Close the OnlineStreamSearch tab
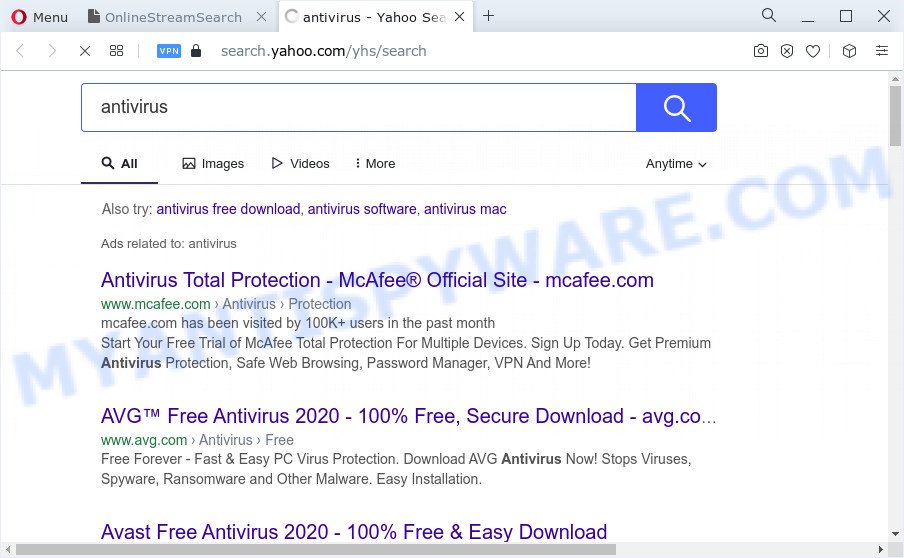 click(x=261, y=17)
